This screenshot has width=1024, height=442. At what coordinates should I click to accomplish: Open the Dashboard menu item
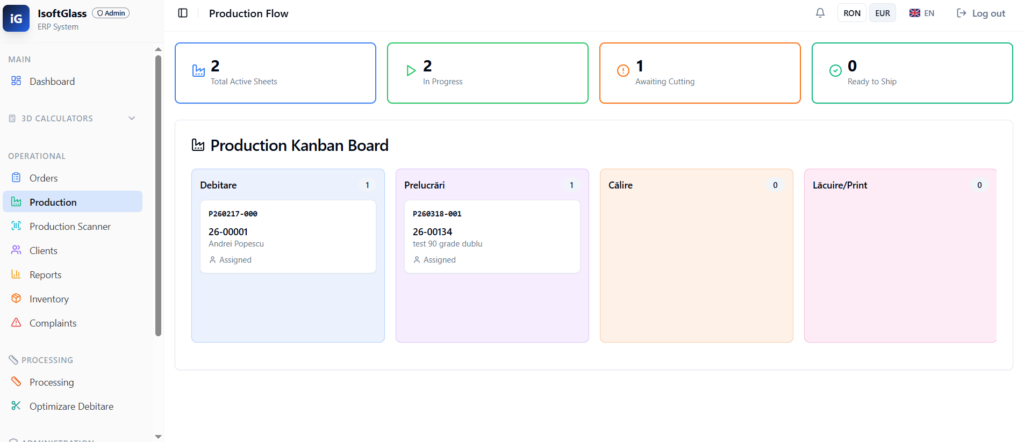click(52, 81)
